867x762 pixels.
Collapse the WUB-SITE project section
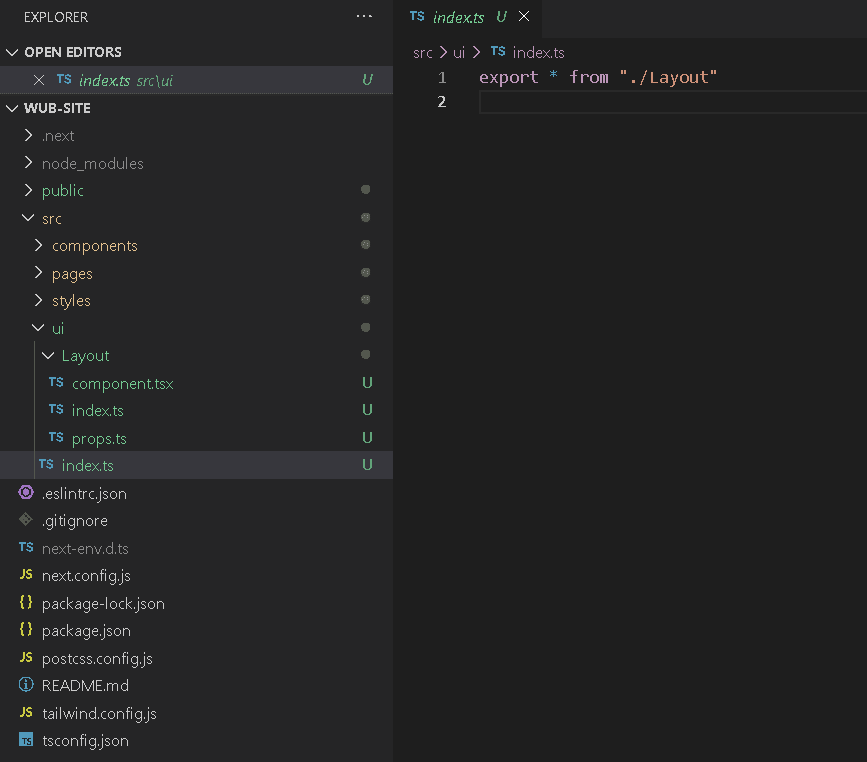tap(12, 108)
